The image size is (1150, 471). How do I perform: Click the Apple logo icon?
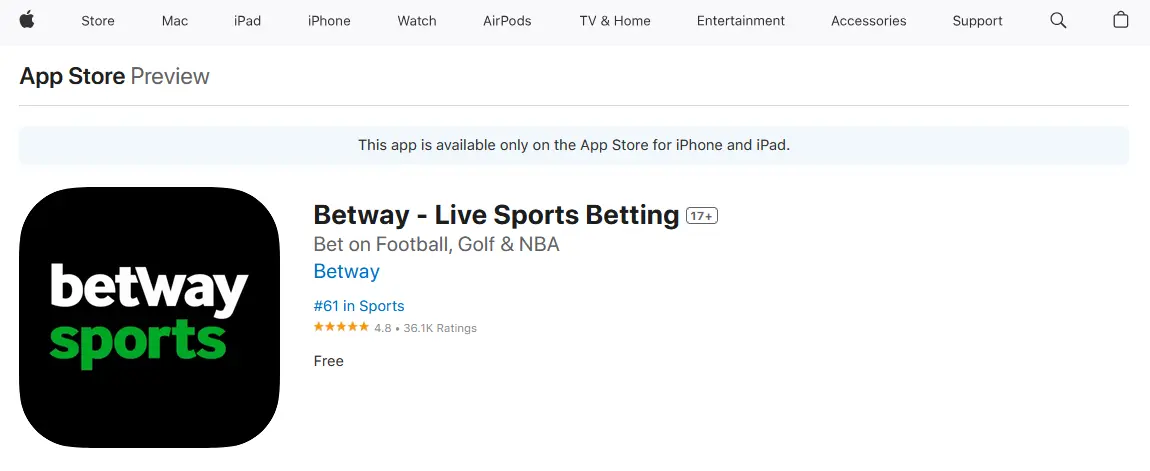click(27, 20)
